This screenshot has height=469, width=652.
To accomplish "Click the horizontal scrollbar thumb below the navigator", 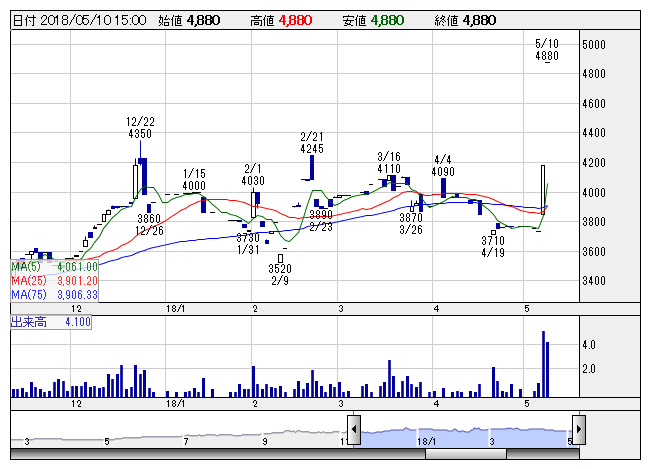I will click(x=466, y=454).
